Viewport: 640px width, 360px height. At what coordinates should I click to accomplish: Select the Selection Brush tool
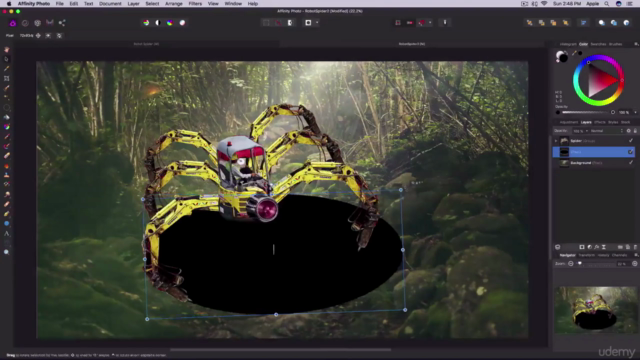[x=7, y=88]
